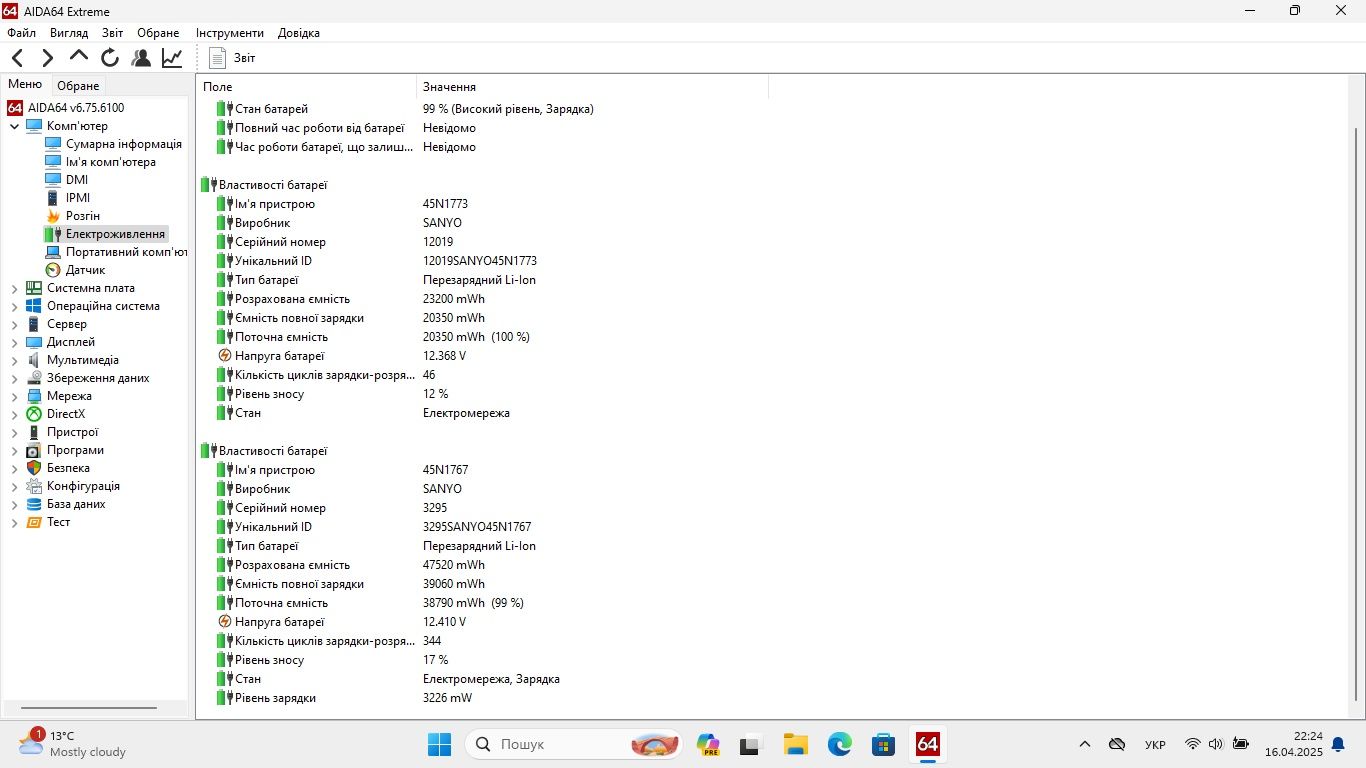Screen dimensions: 1366x768
Task: Open the user profile toolbar icon
Action: (x=141, y=58)
